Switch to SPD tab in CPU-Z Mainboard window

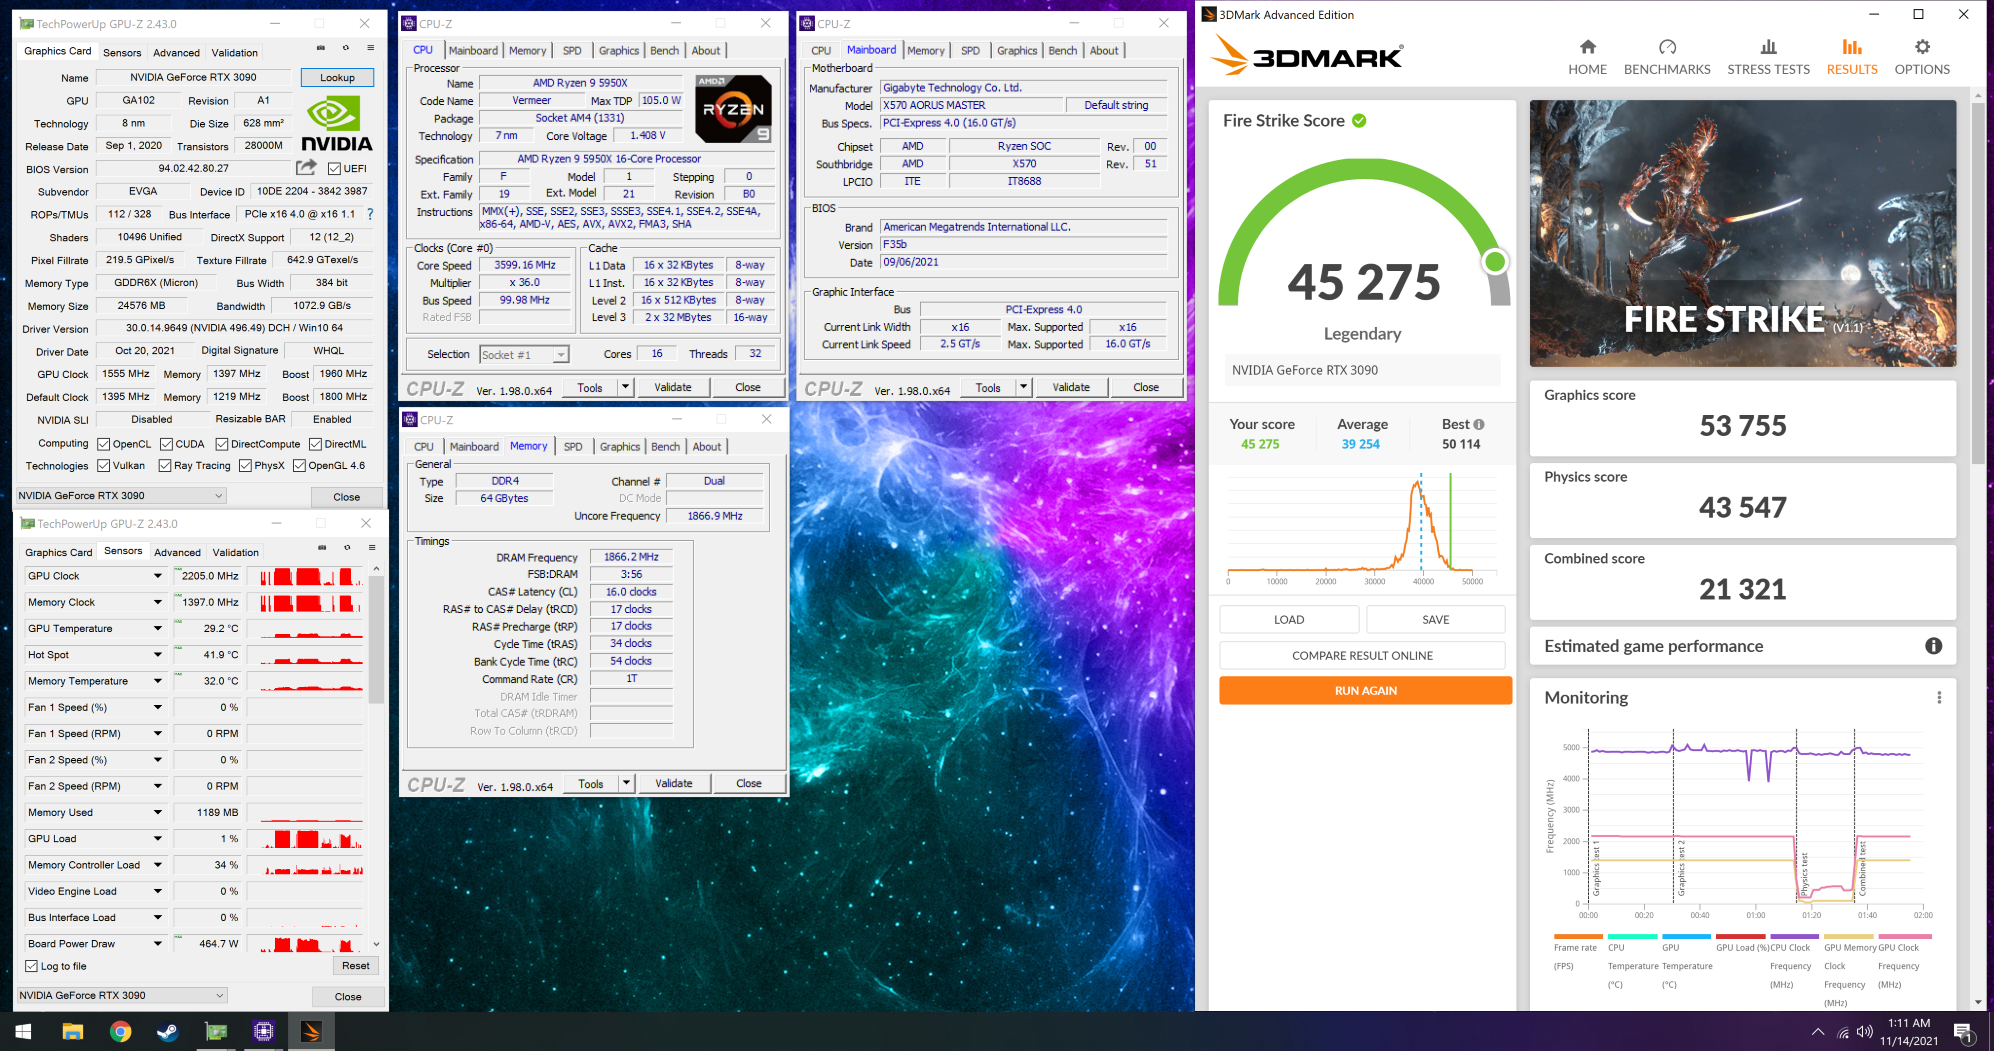click(970, 50)
